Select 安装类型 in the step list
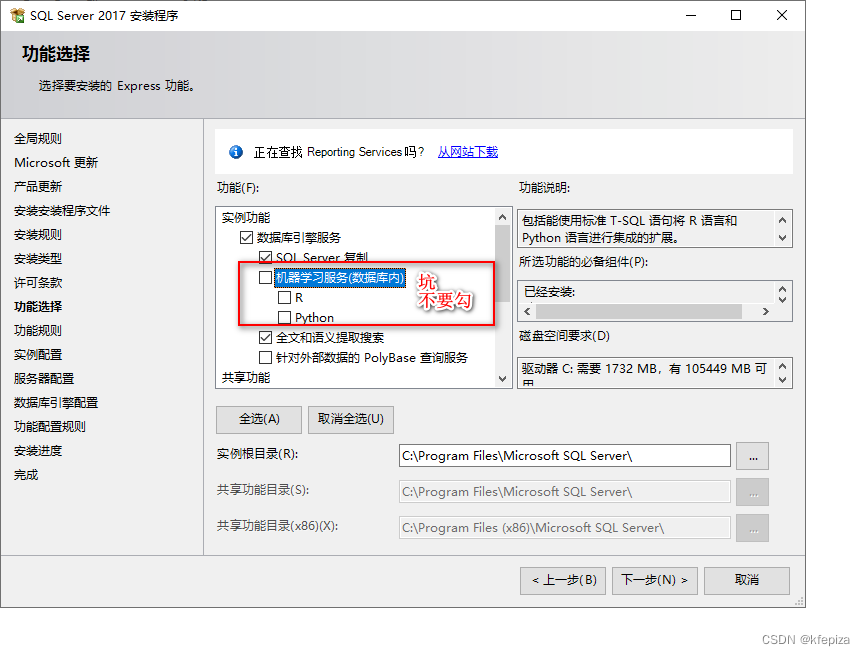 point(38,259)
